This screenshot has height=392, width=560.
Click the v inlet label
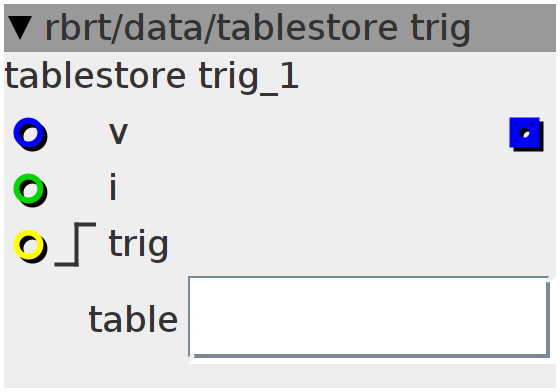click(x=118, y=134)
